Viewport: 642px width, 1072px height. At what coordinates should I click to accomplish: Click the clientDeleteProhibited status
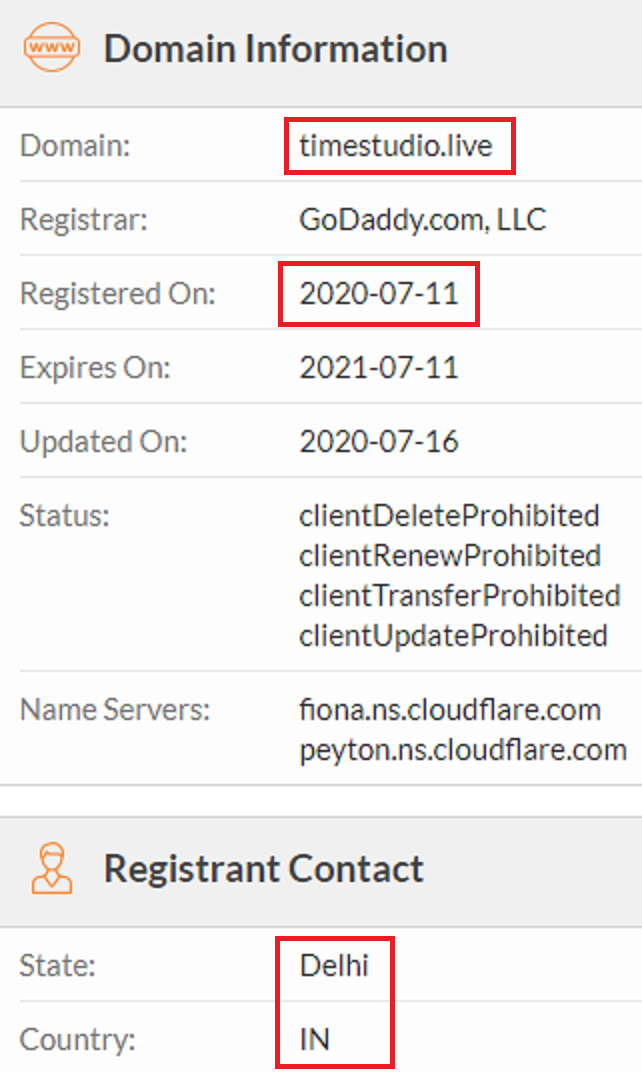(449, 515)
